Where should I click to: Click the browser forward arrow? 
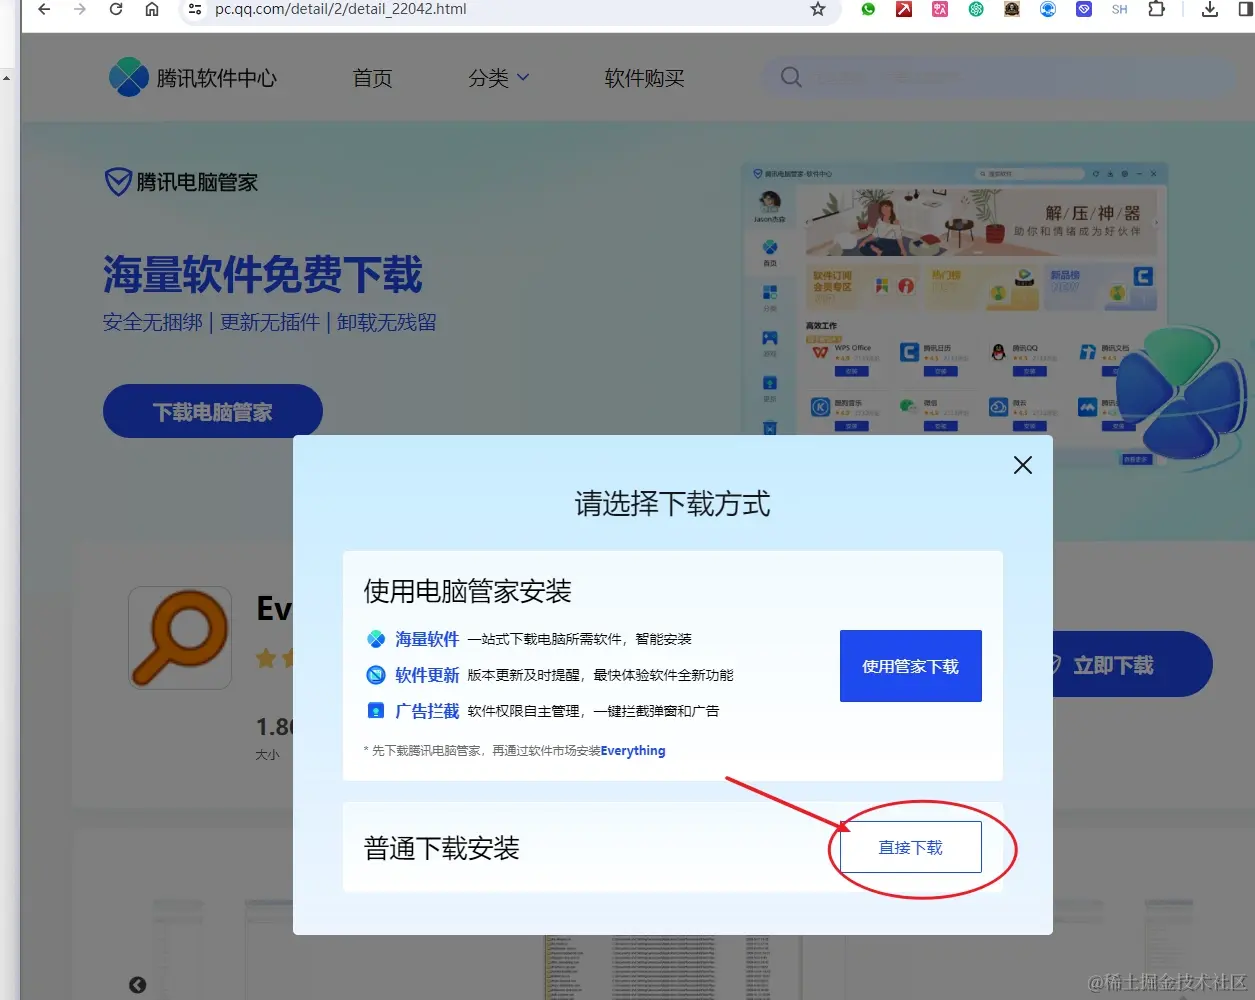pyautogui.click(x=80, y=9)
